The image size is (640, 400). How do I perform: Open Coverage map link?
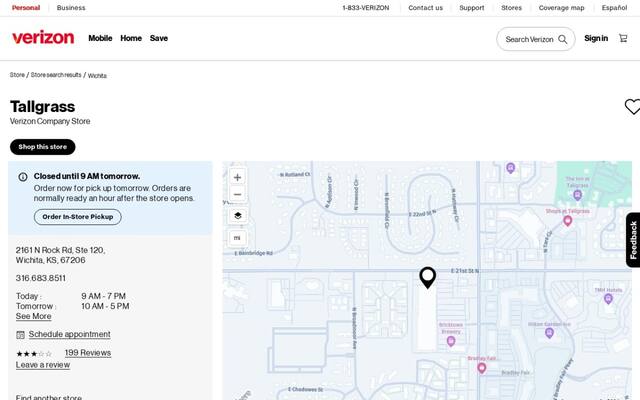(562, 8)
